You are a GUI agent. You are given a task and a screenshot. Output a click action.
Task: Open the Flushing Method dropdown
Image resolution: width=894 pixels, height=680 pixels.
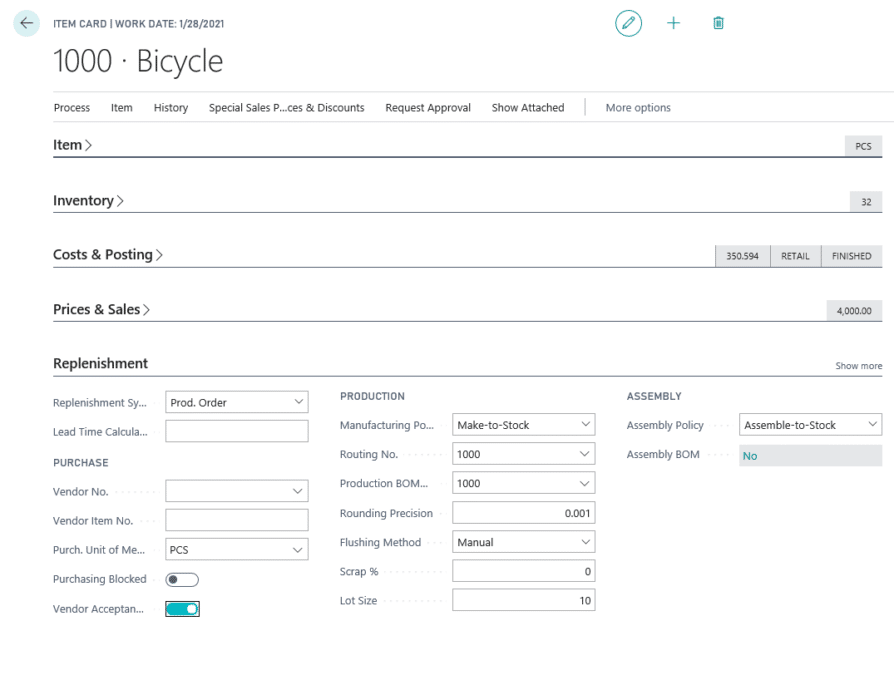pos(523,541)
